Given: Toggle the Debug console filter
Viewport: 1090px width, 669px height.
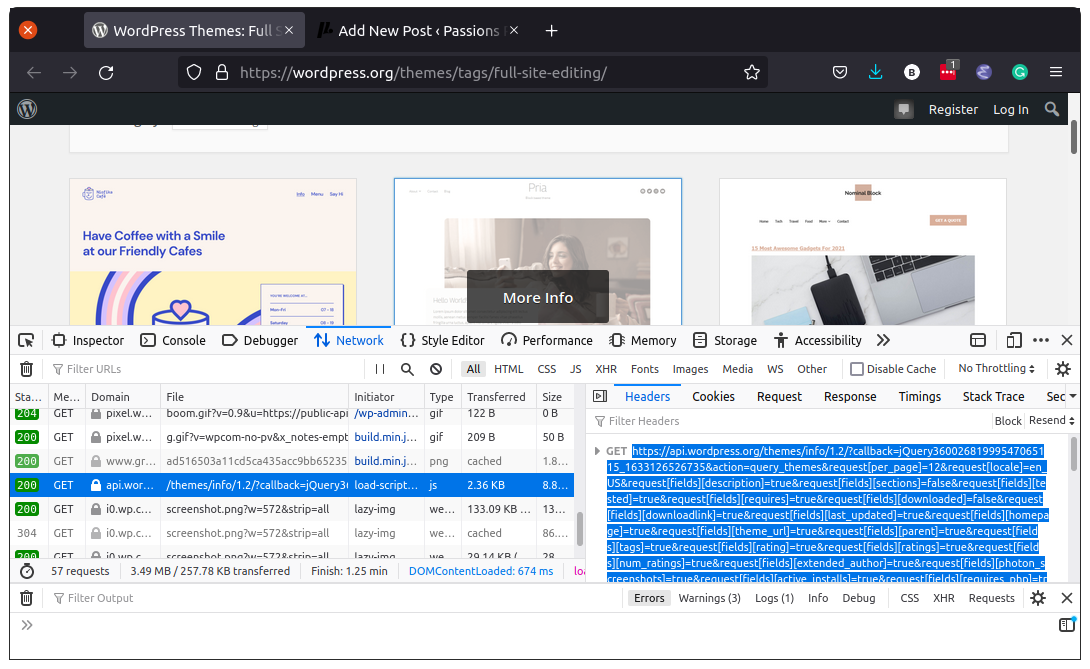Looking at the screenshot, I should (859, 598).
